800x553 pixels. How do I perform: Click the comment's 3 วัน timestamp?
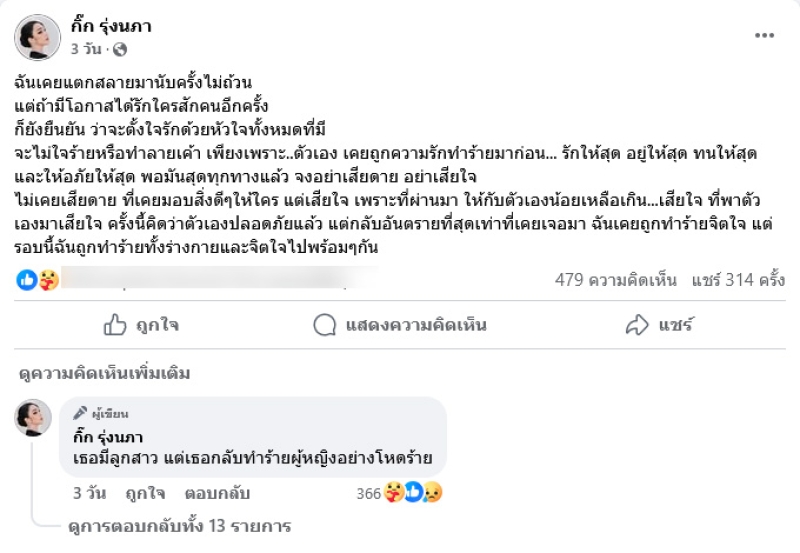90,493
